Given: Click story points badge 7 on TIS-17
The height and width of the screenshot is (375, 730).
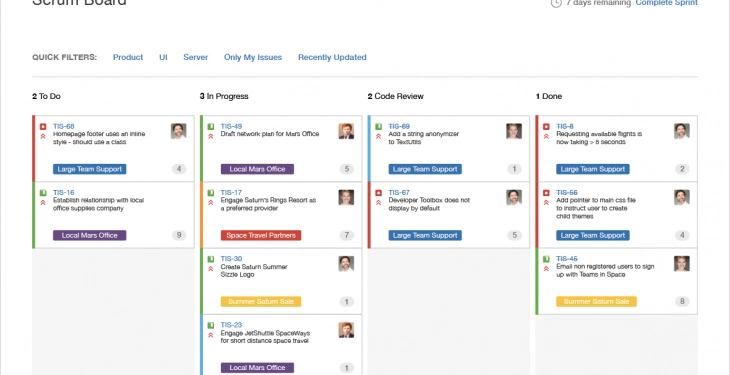Looking at the screenshot, I should (346, 235).
